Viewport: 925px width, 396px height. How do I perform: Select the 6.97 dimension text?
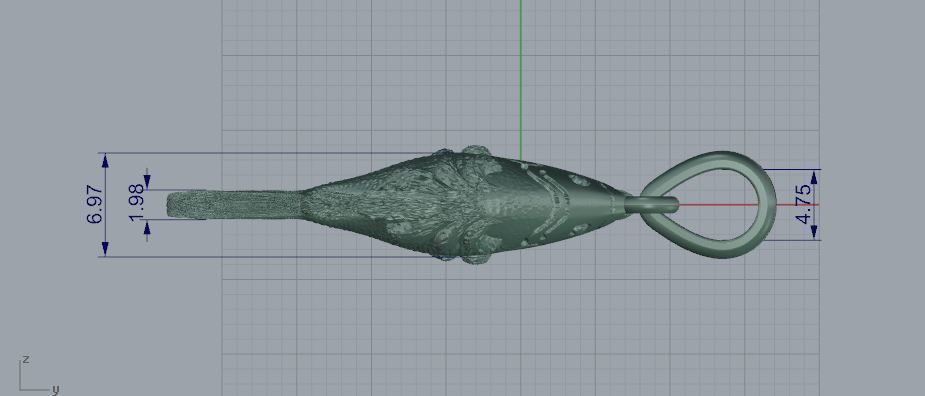coord(94,205)
